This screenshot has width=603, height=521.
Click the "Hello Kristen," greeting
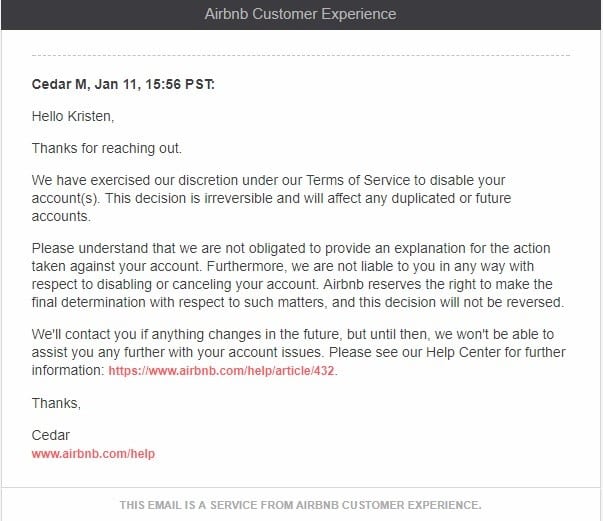click(x=73, y=116)
